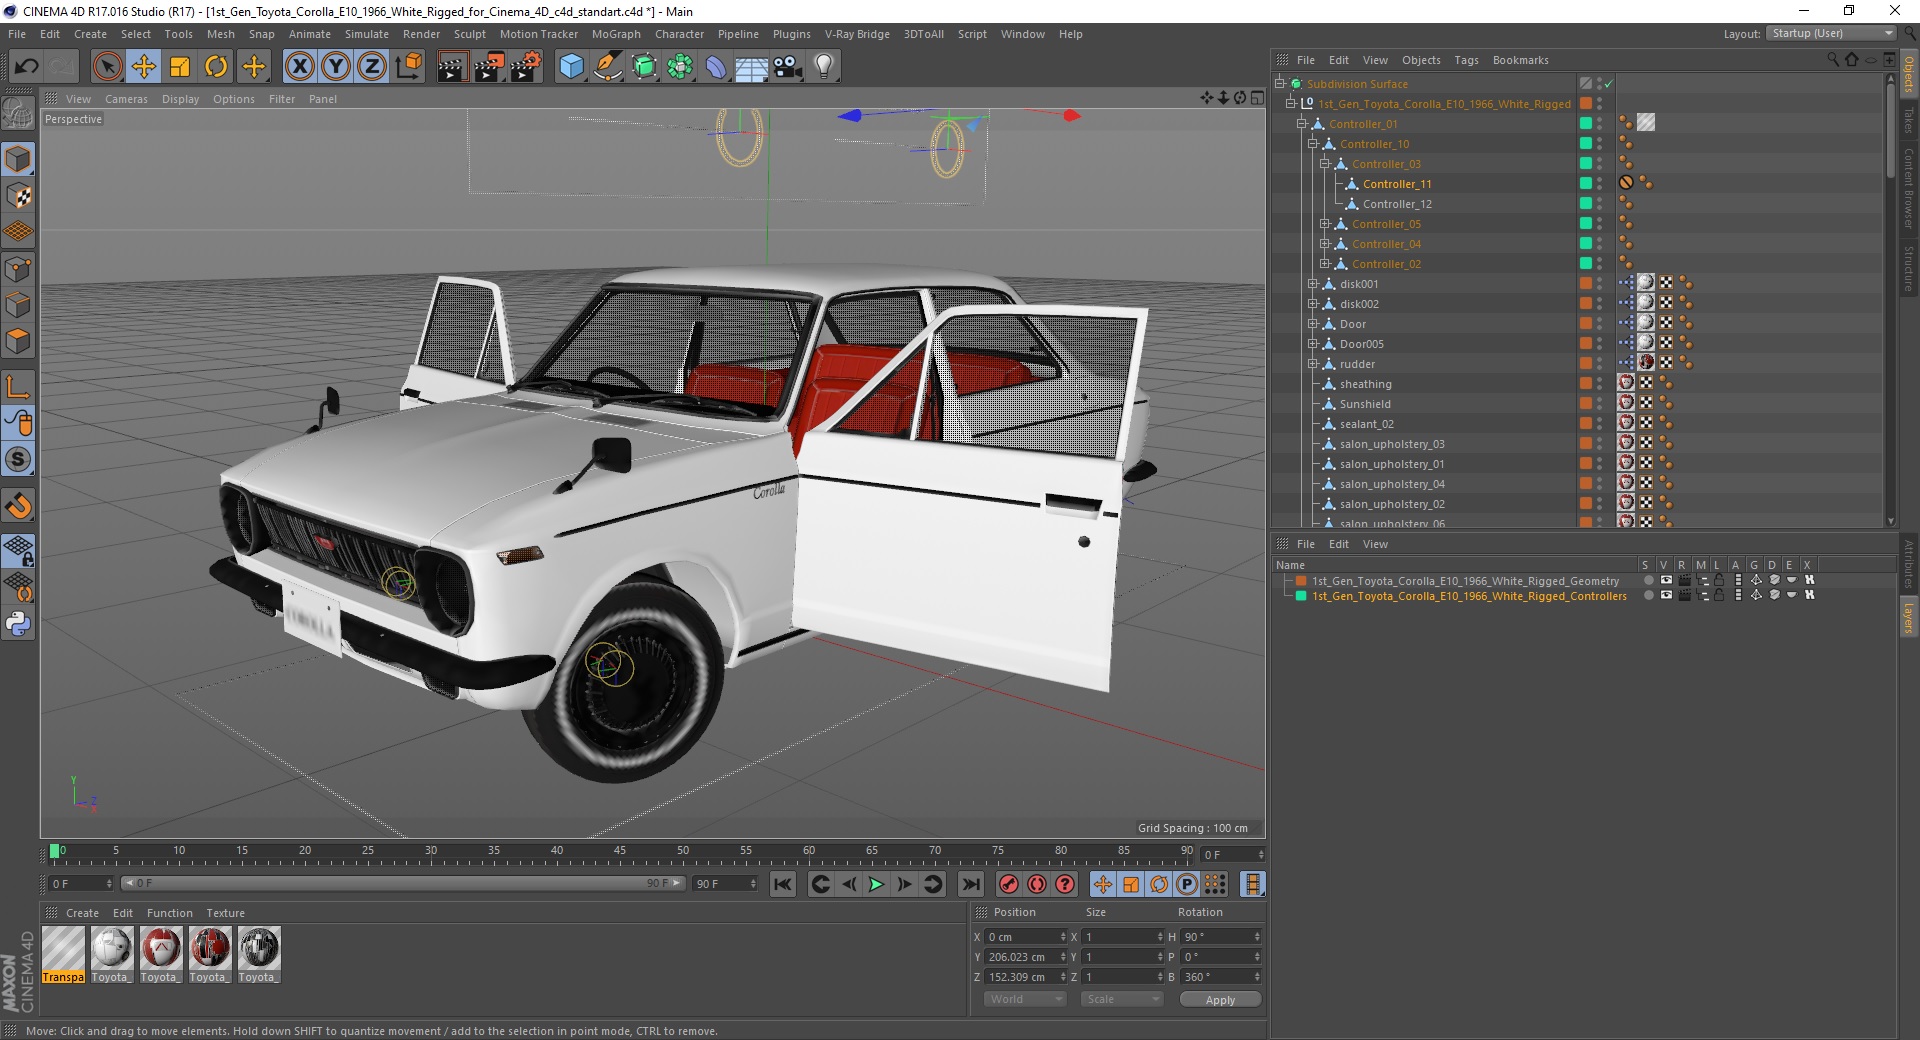Toggle visibility dots for sheathing object
This screenshot has height=1040, width=1920.
[1600, 384]
